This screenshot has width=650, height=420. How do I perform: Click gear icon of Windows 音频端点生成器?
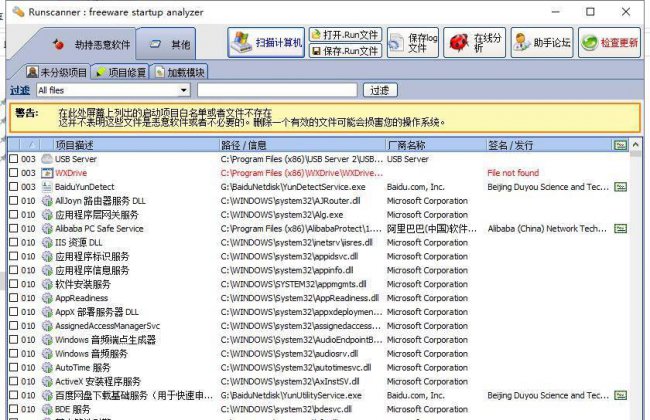[x=47, y=340]
